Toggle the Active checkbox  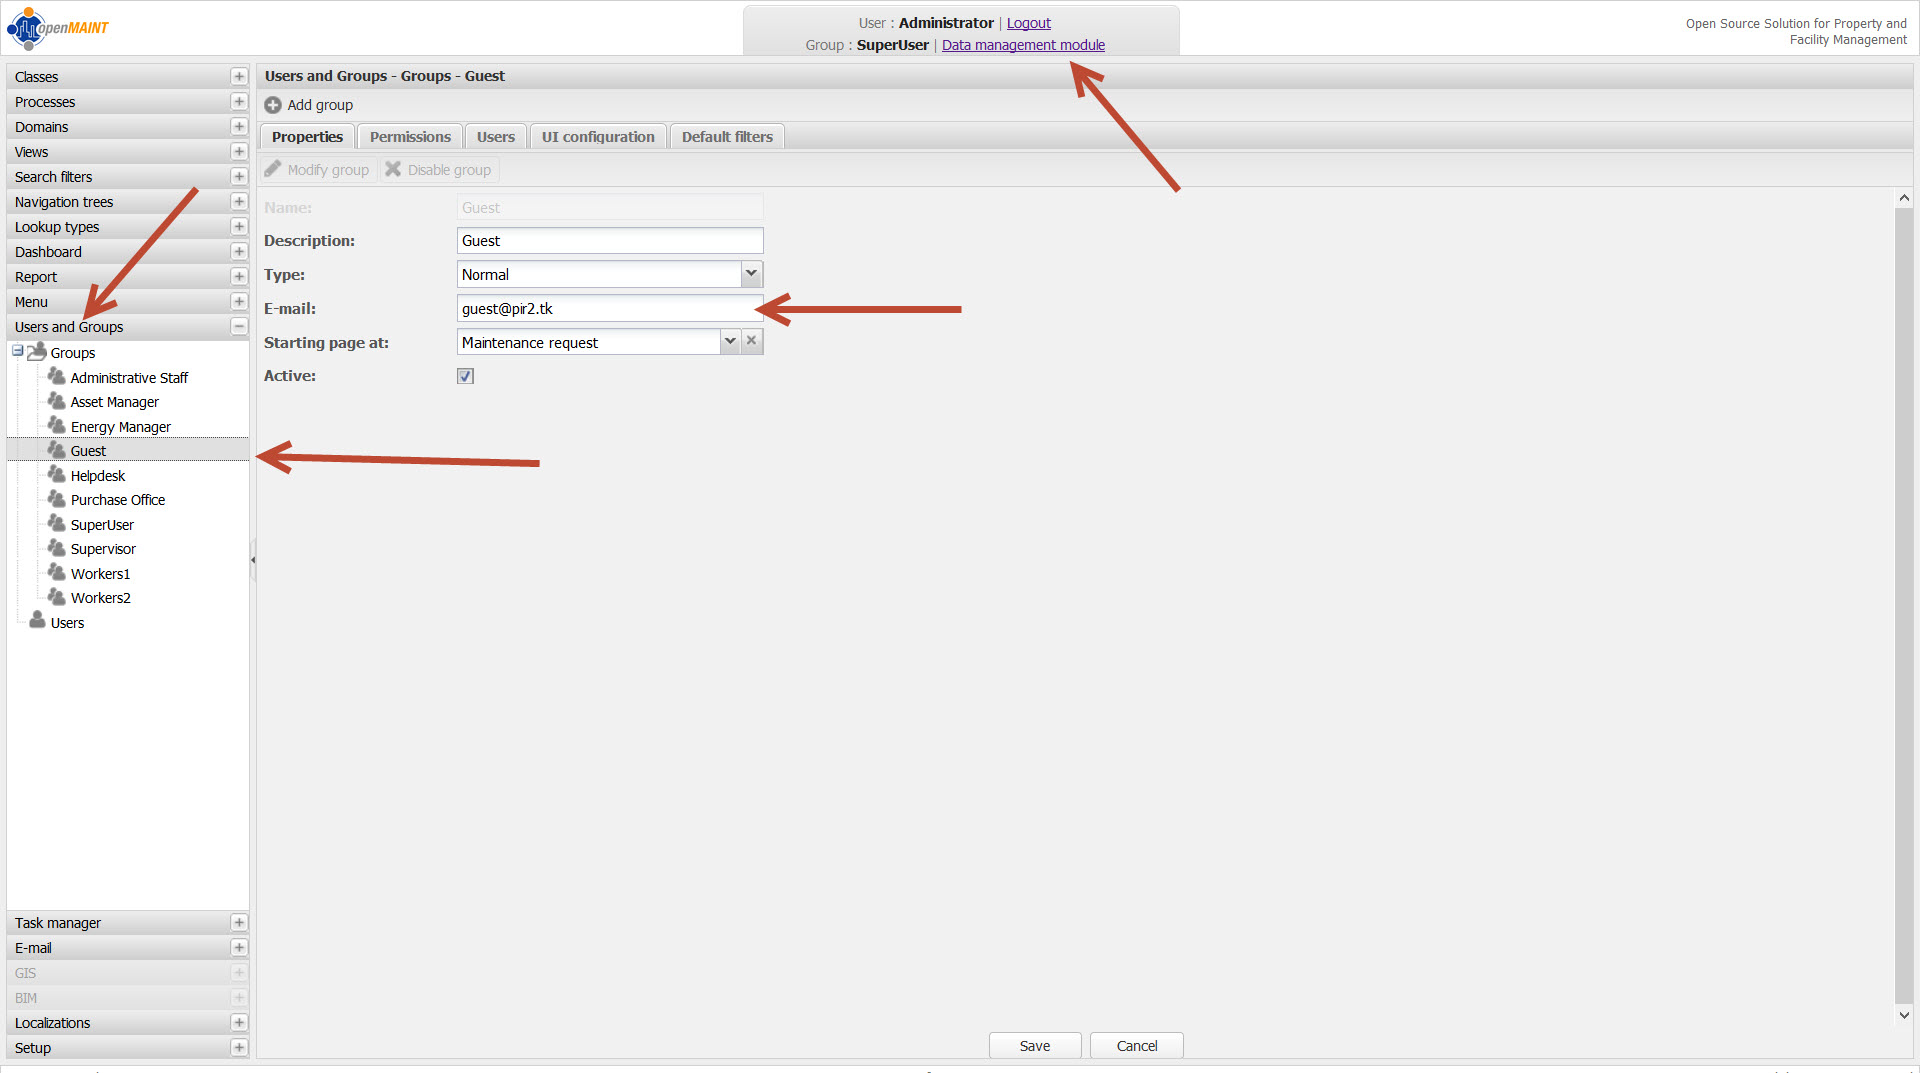coord(465,376)
